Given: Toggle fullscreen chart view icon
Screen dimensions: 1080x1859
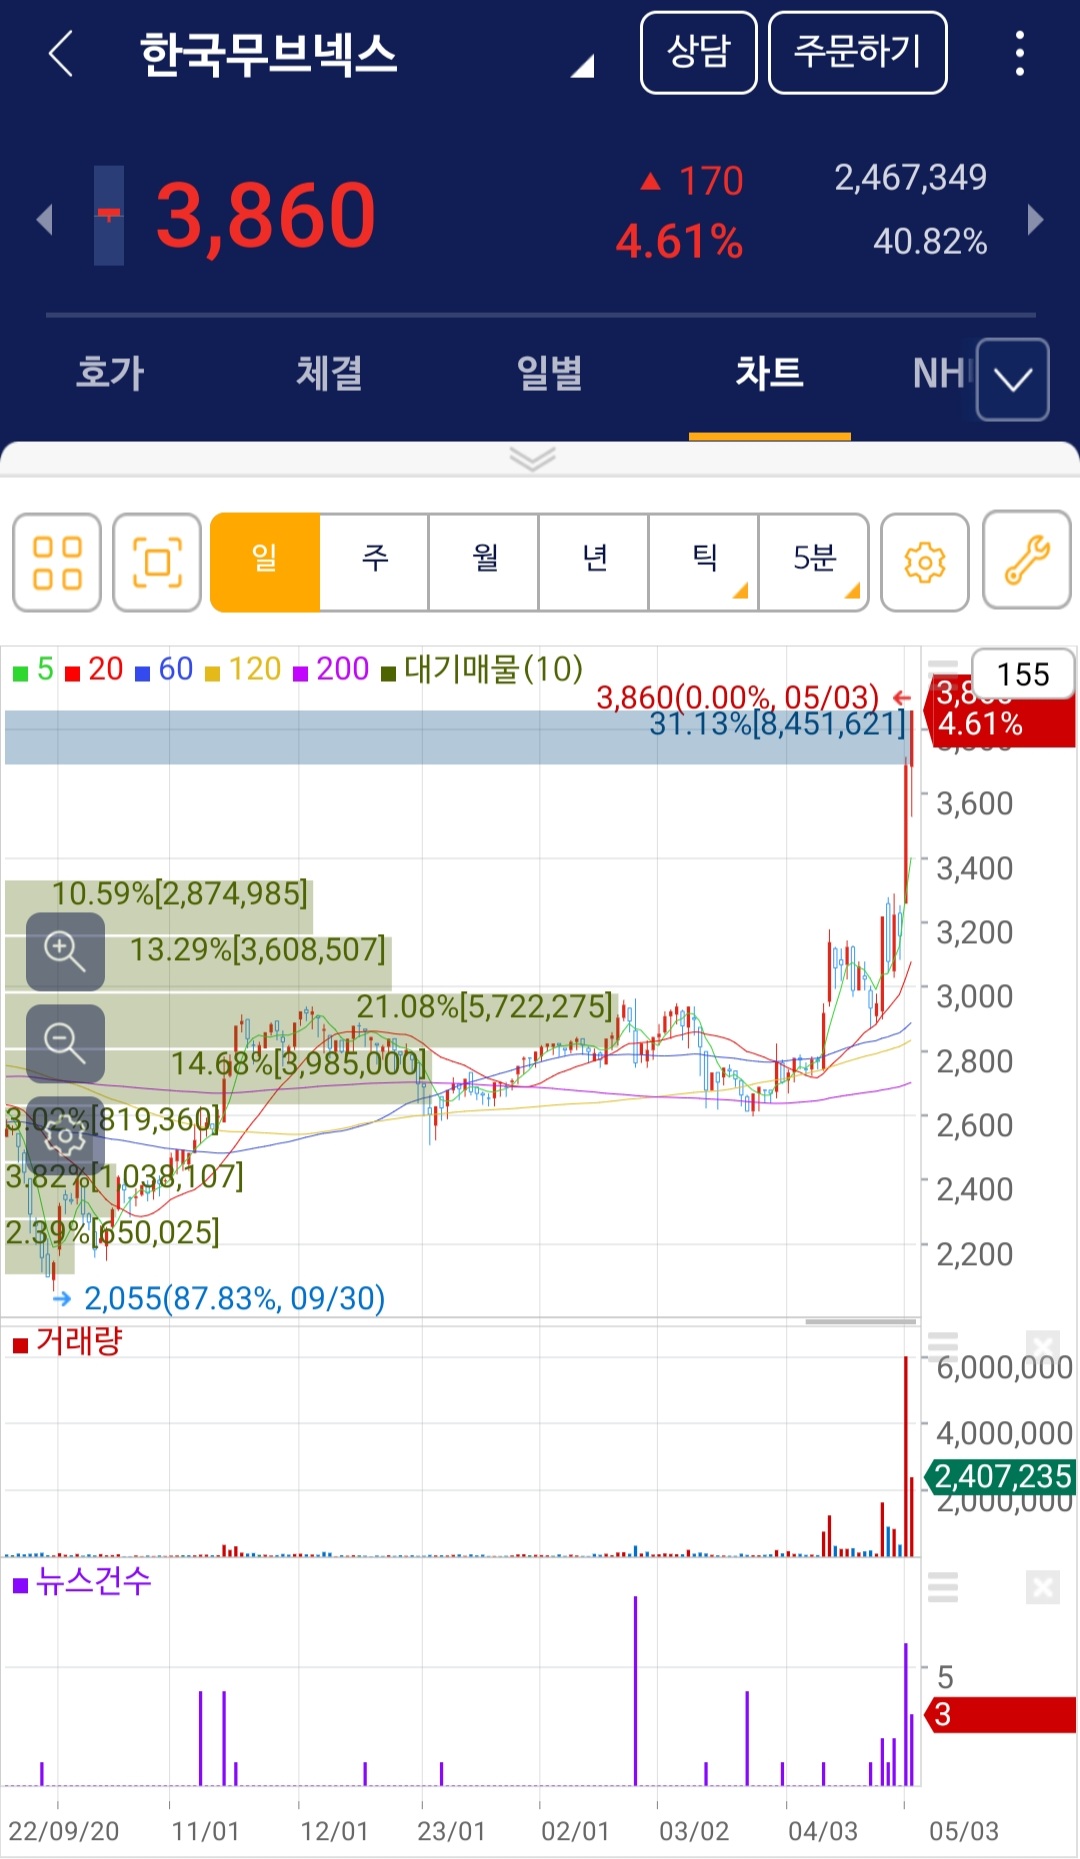Looking at the screenshot, I should (x=157, y=562).
